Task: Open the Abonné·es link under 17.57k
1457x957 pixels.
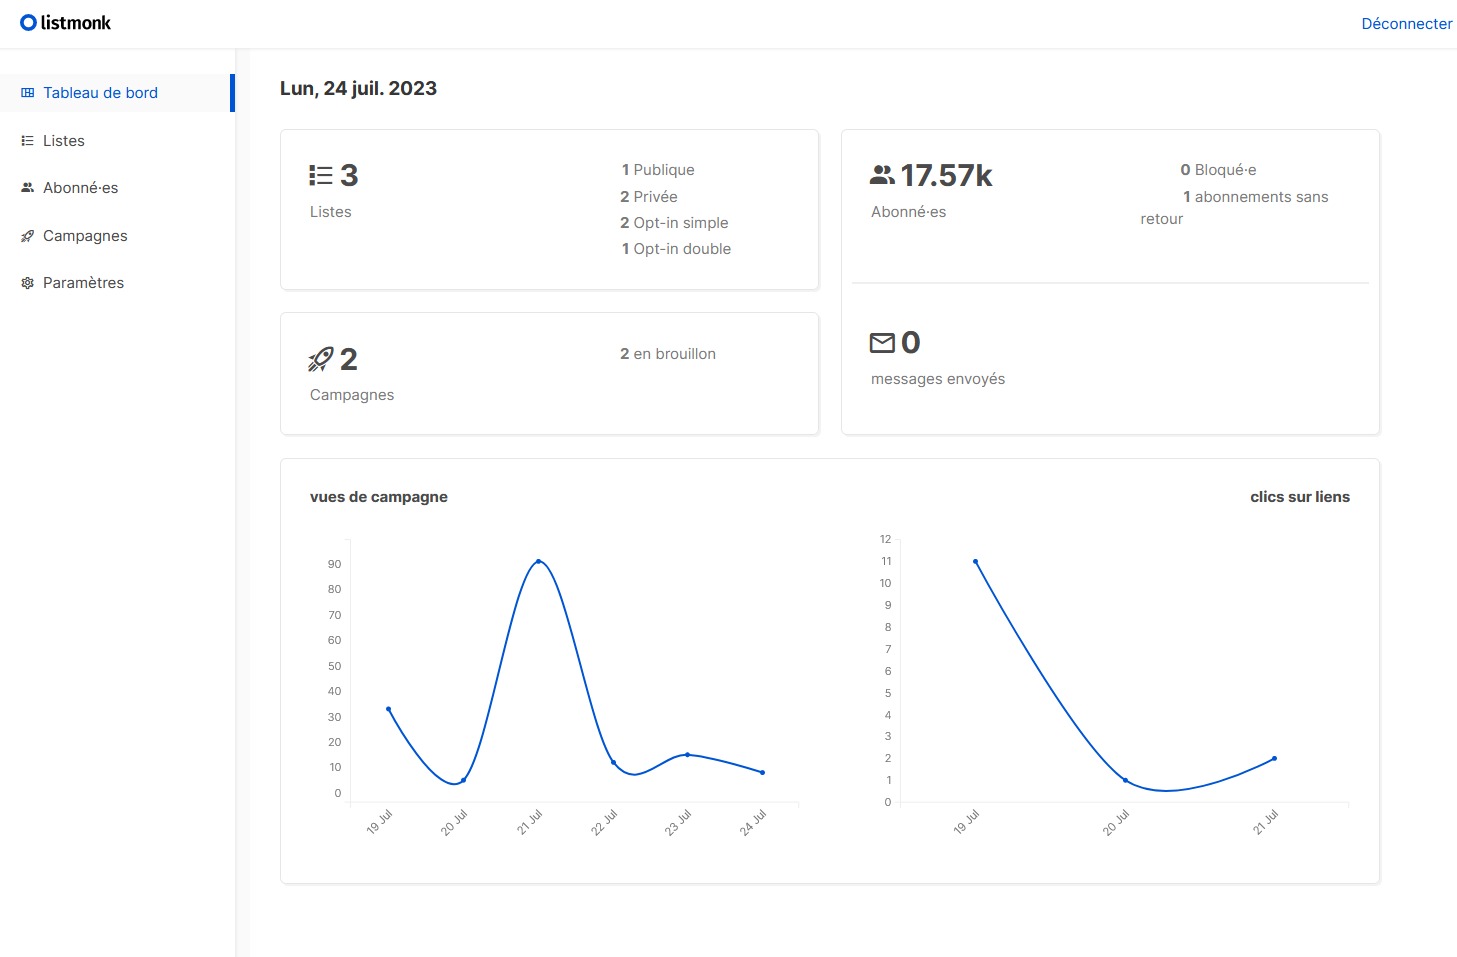Action: tap(908, 212)
